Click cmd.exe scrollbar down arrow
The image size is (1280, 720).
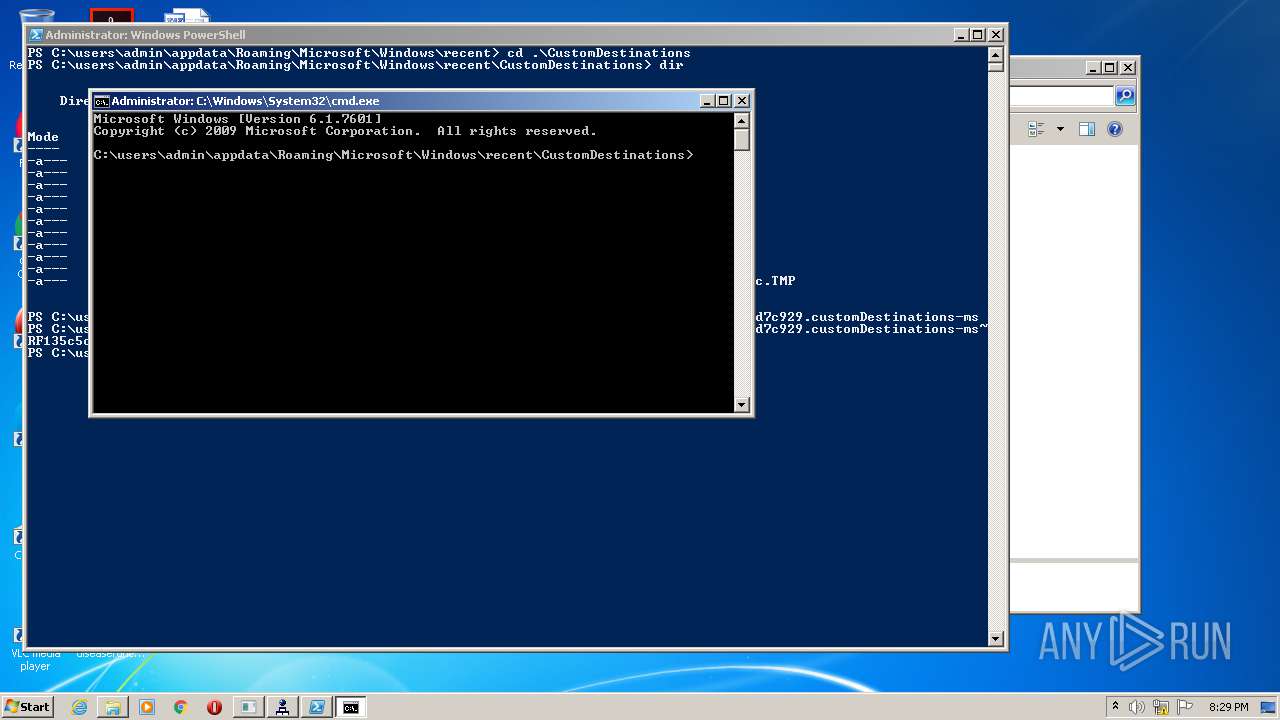pyautogui.click(x=742, y=404)
